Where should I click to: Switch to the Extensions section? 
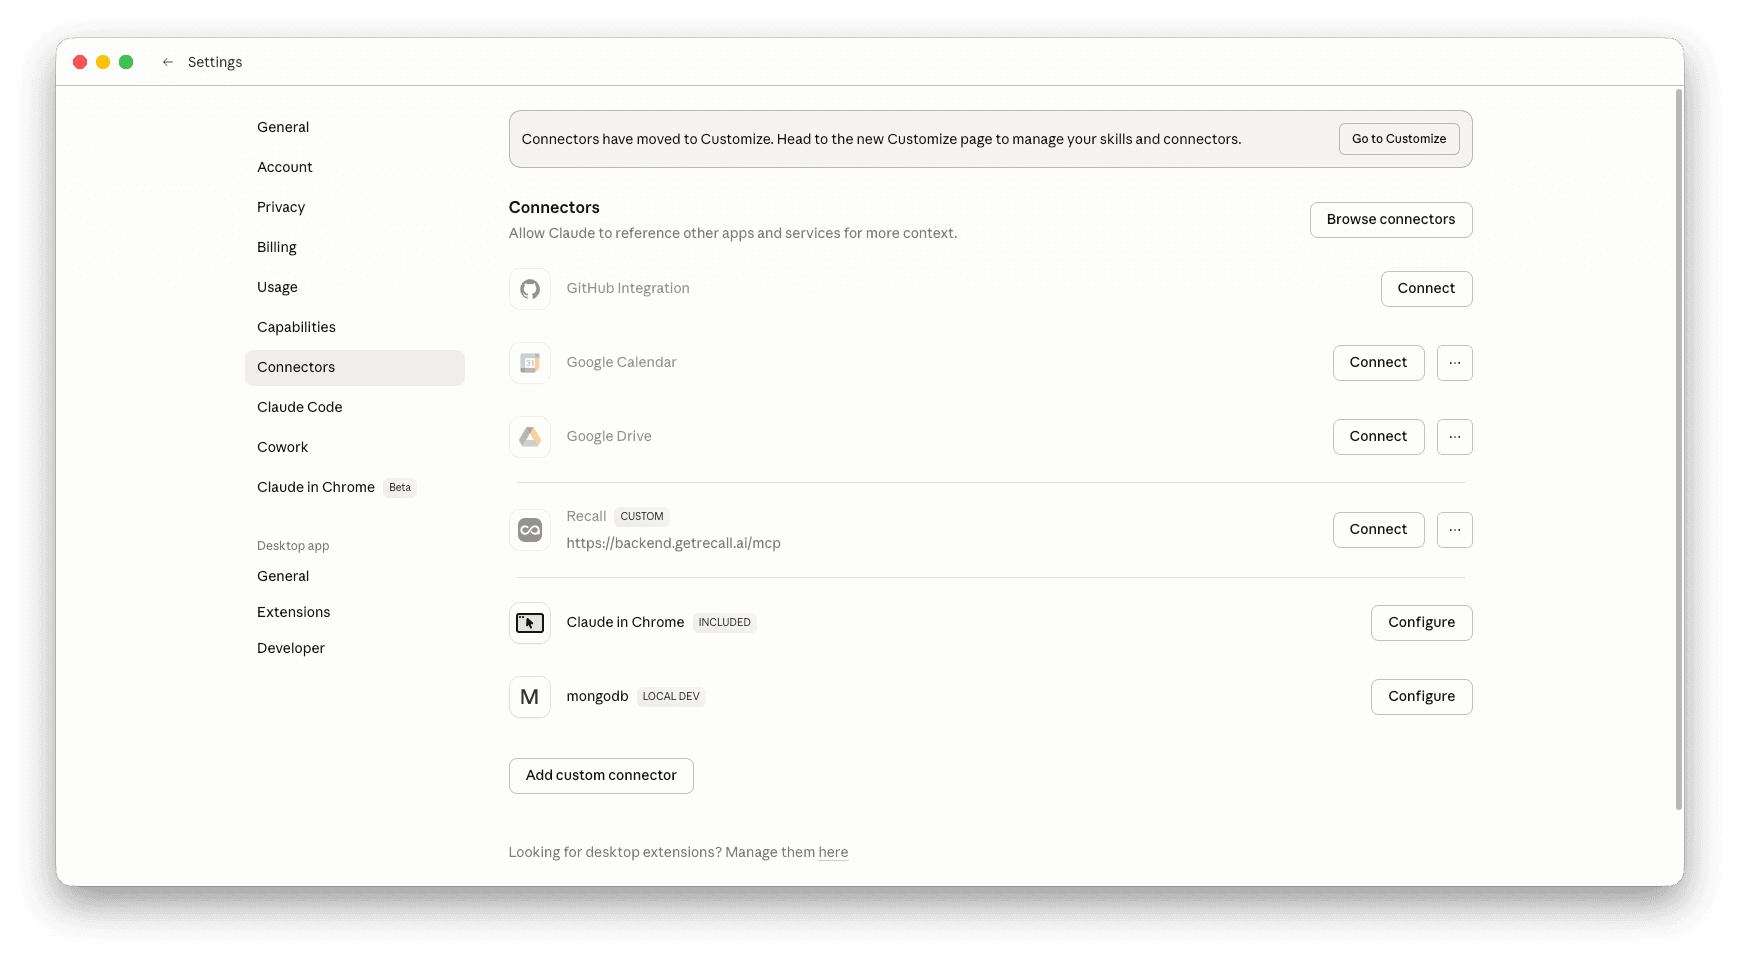pos(293,611)
